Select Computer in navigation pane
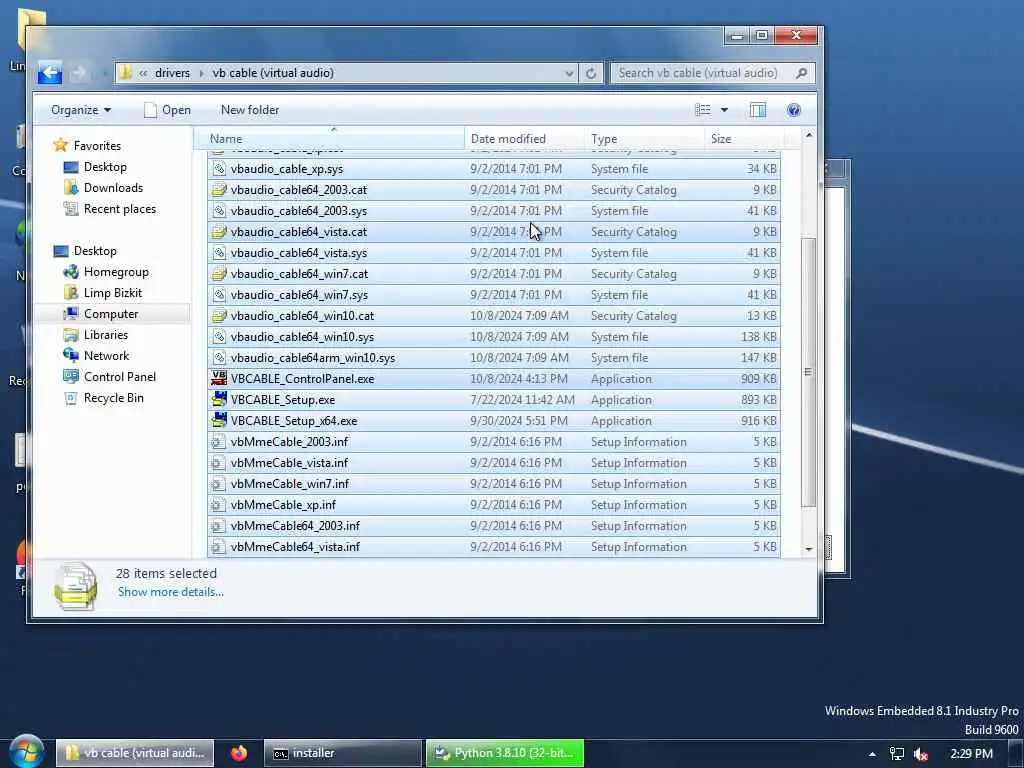 point(110,313)
